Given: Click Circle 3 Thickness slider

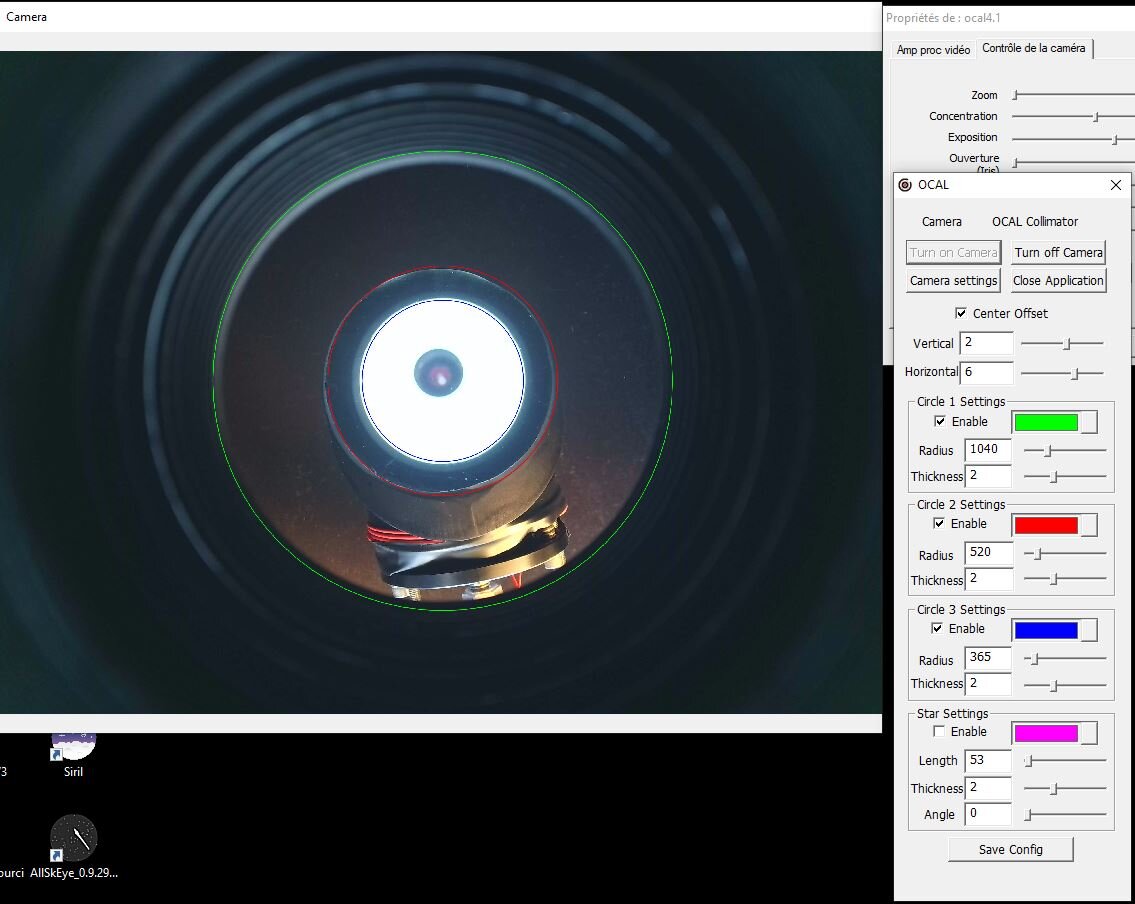Looking at the screenshot, I should (1065, 685).
